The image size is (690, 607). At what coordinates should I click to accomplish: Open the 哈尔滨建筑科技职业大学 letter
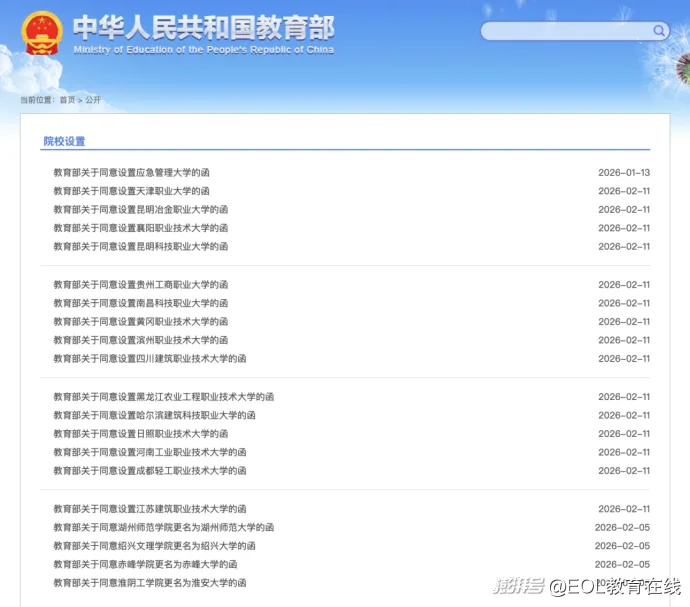coord(154,415)
